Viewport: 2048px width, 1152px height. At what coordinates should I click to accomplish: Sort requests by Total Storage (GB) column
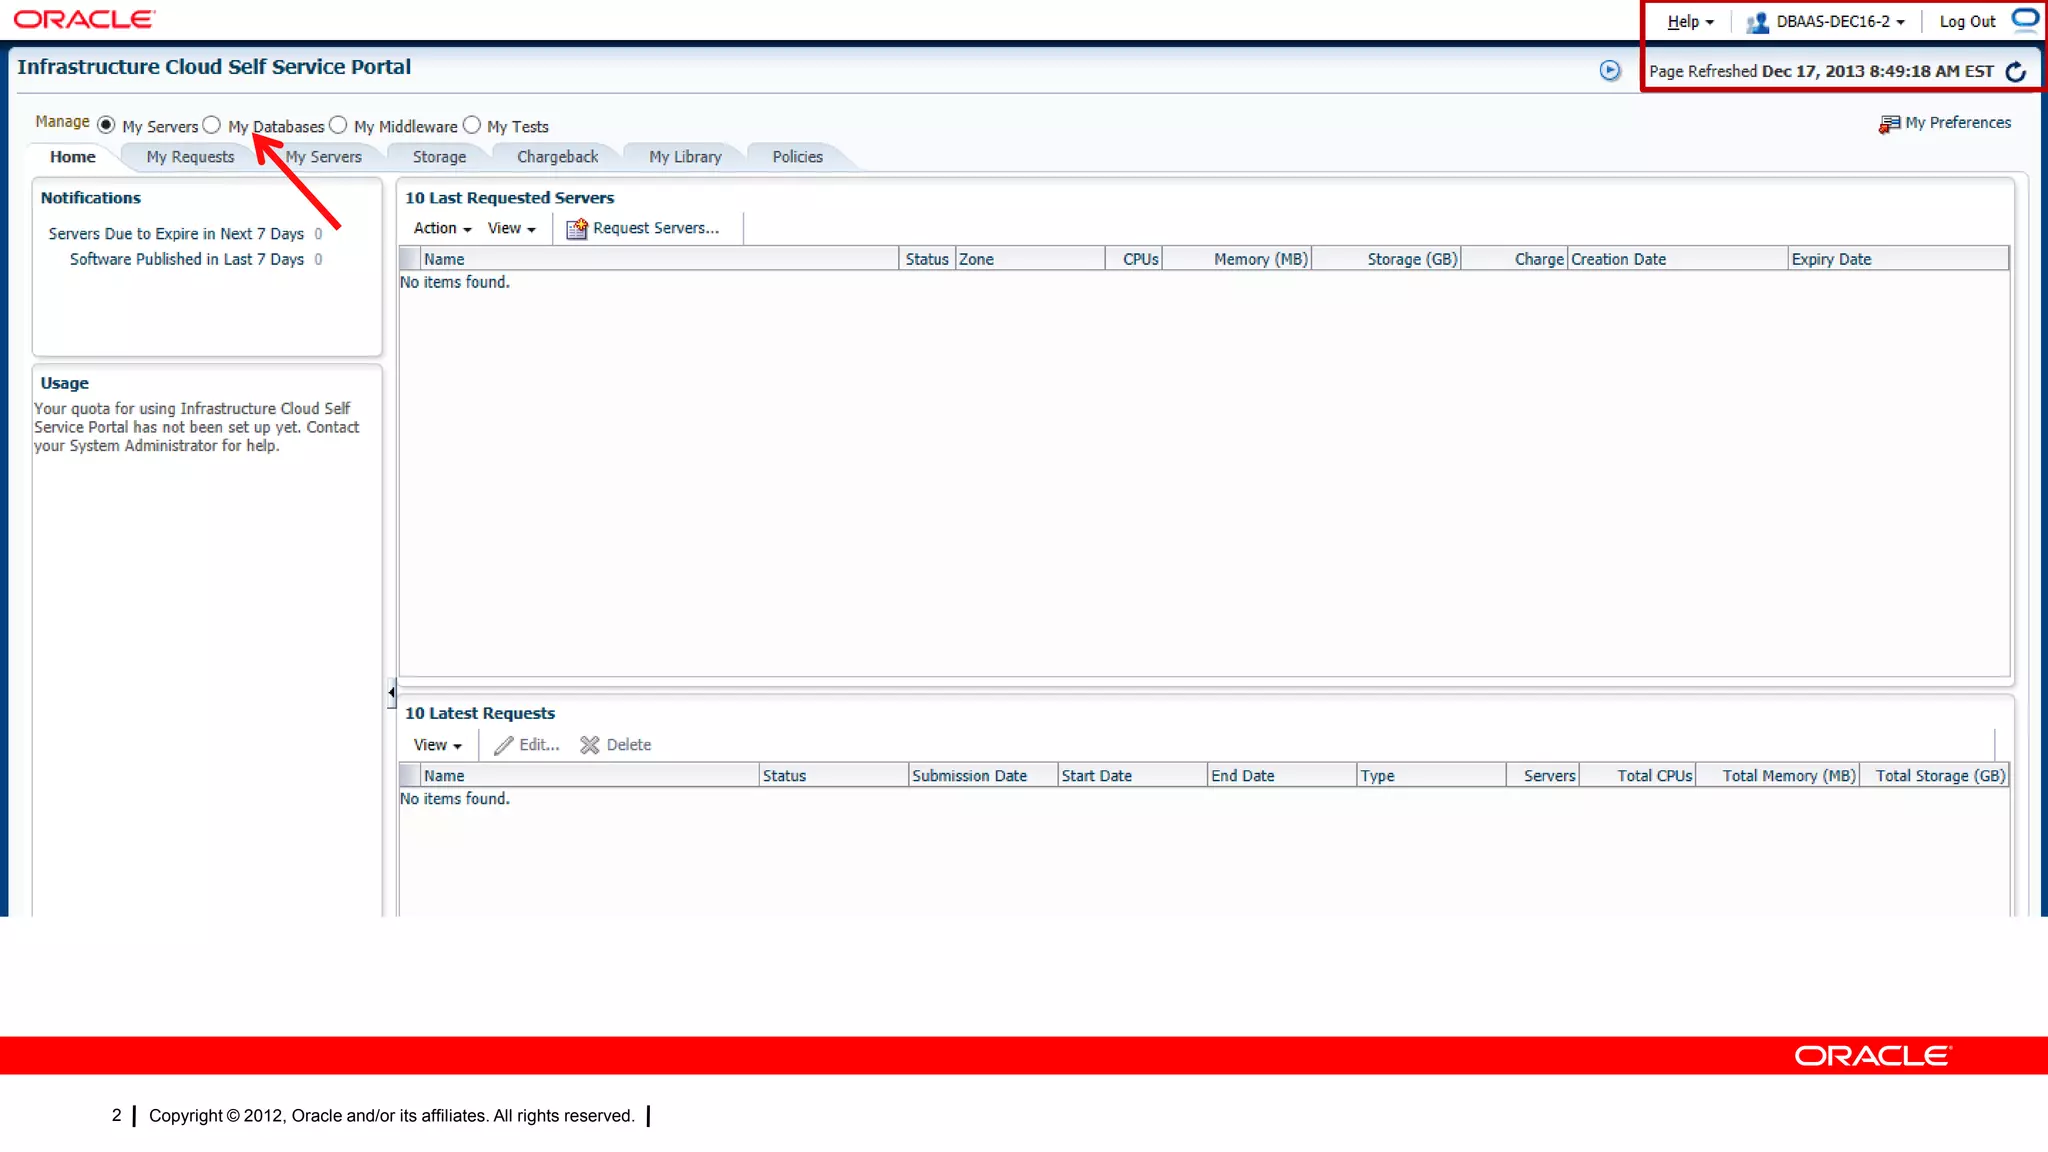coord(1934,776)
